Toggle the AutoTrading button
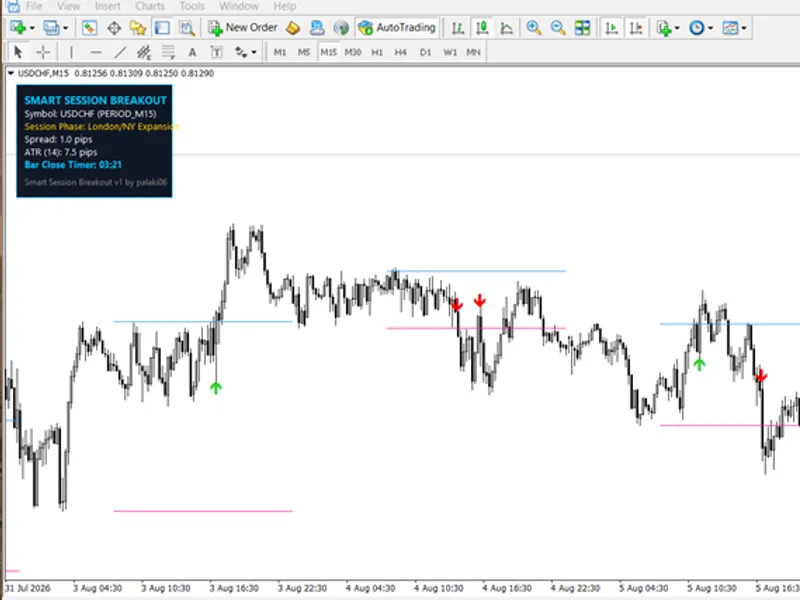The image size is (800, 600). [397, 28]
